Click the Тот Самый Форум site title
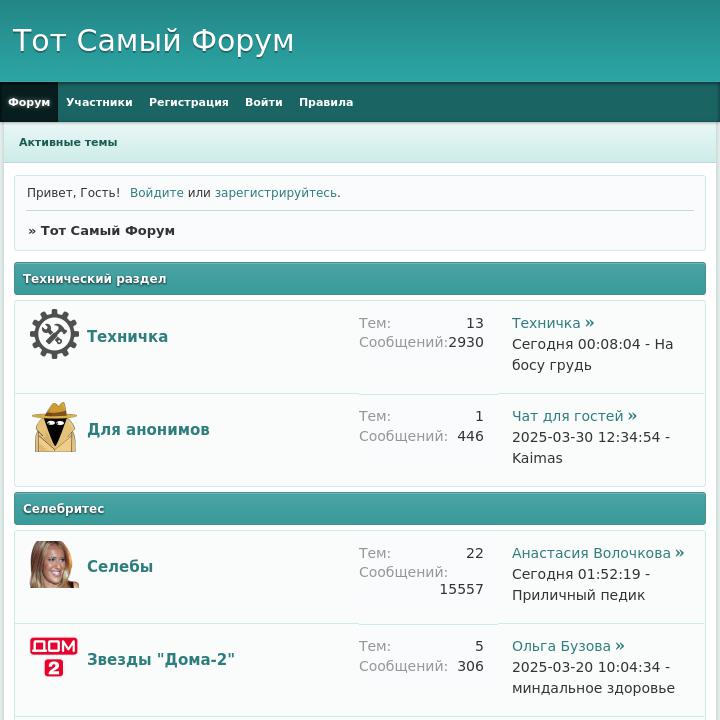 point(153,40)
